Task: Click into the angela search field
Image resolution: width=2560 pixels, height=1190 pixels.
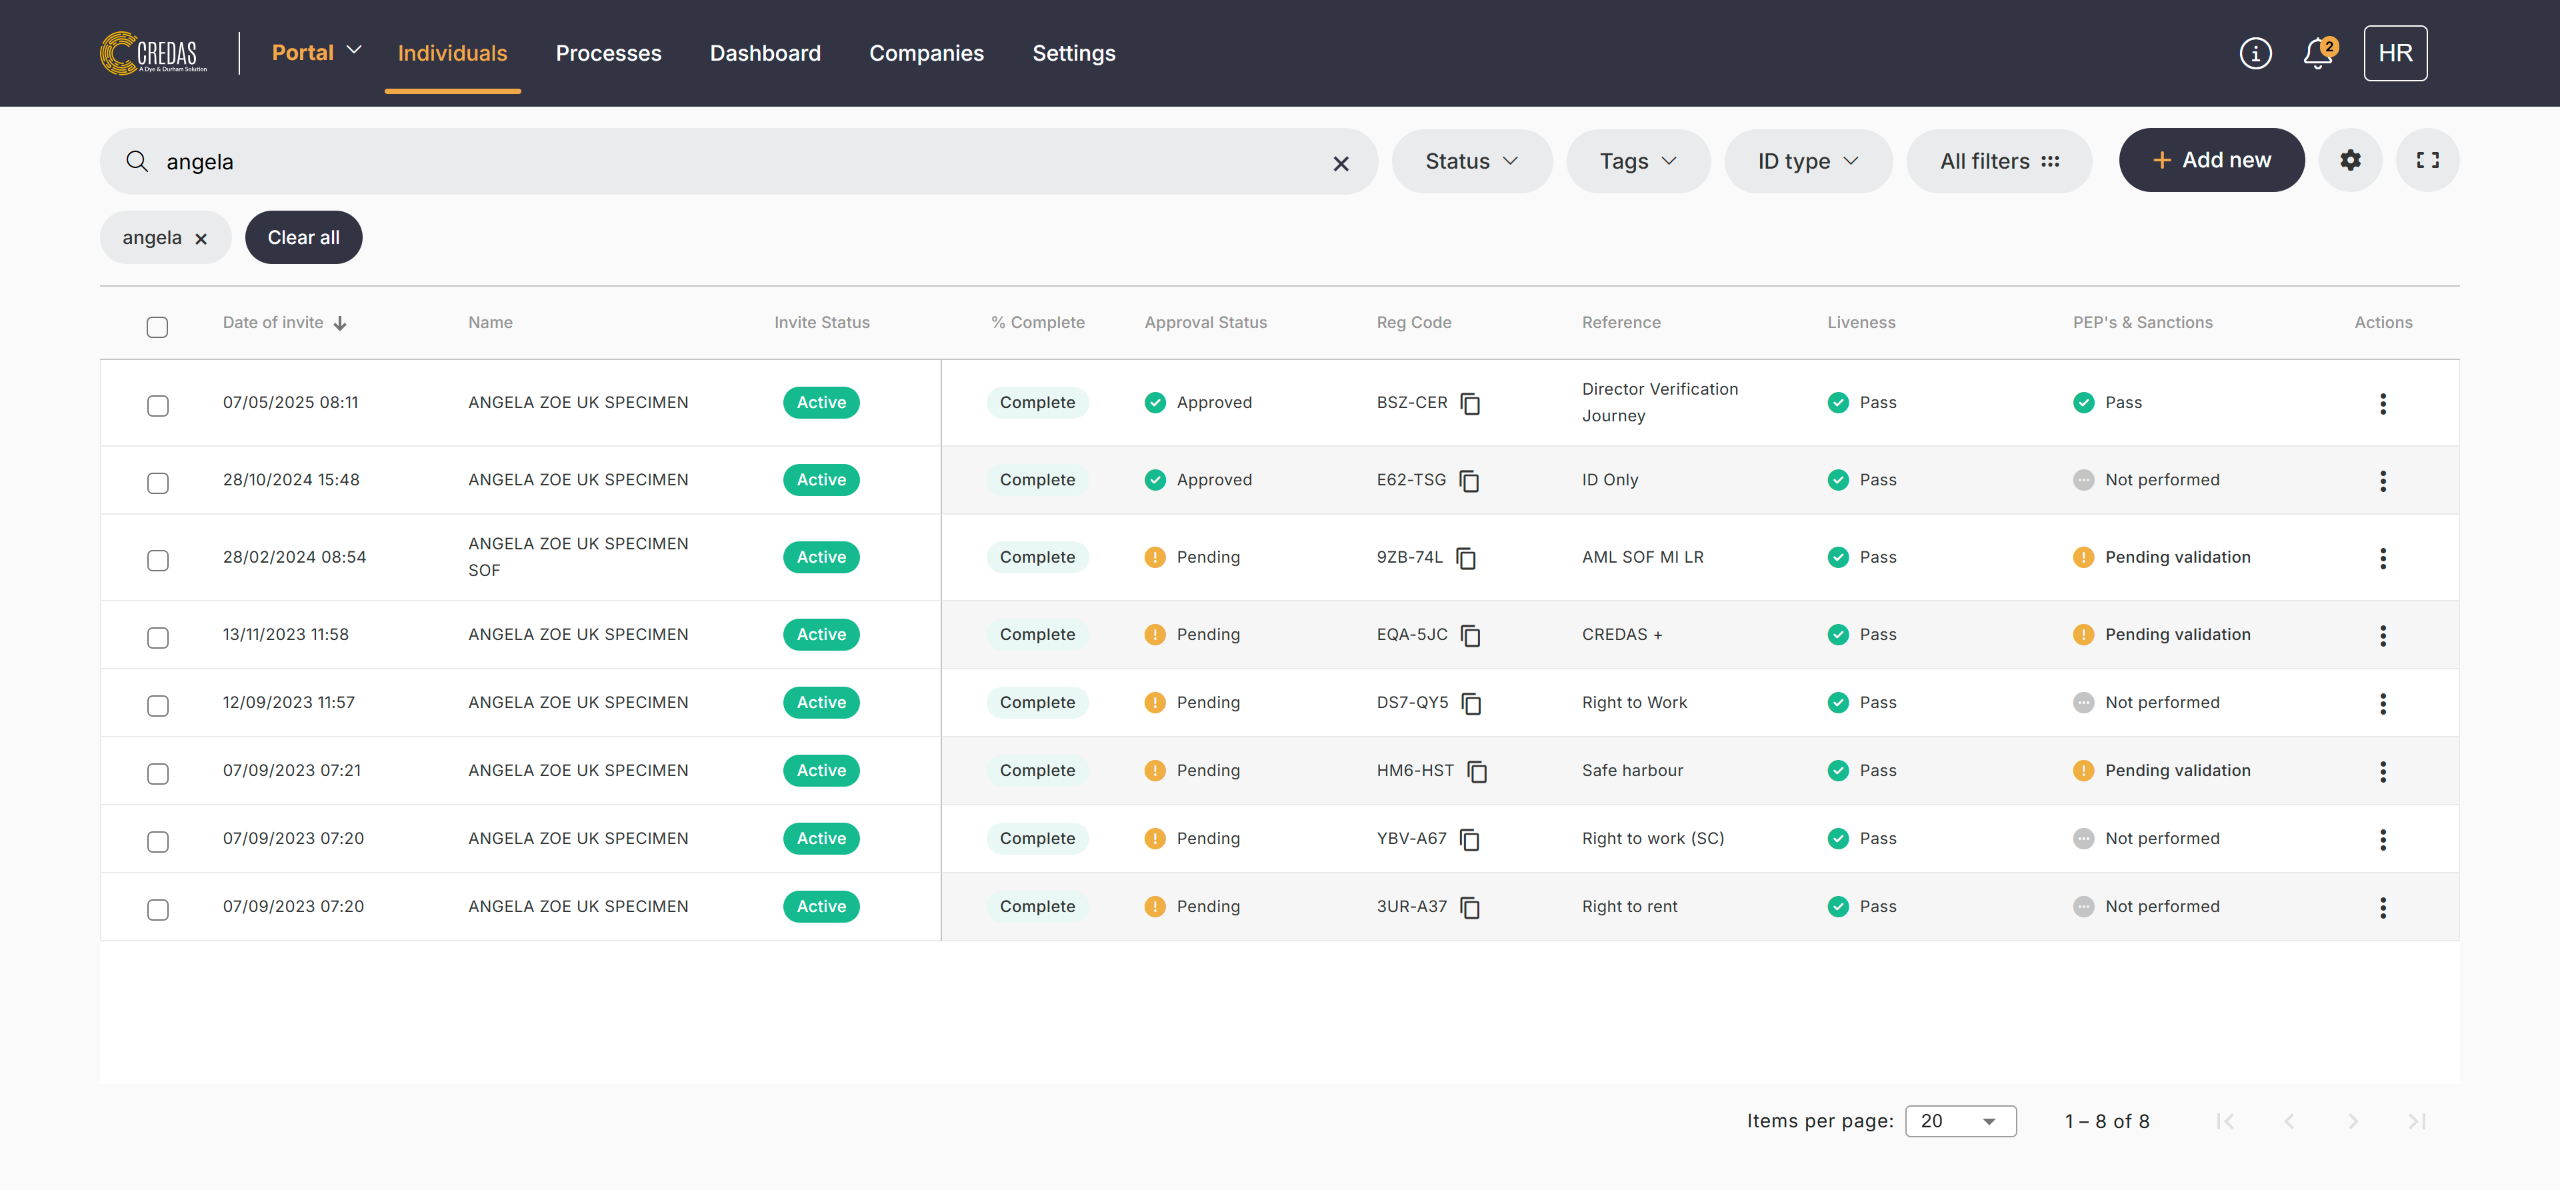Action: (x=700, y=162)
